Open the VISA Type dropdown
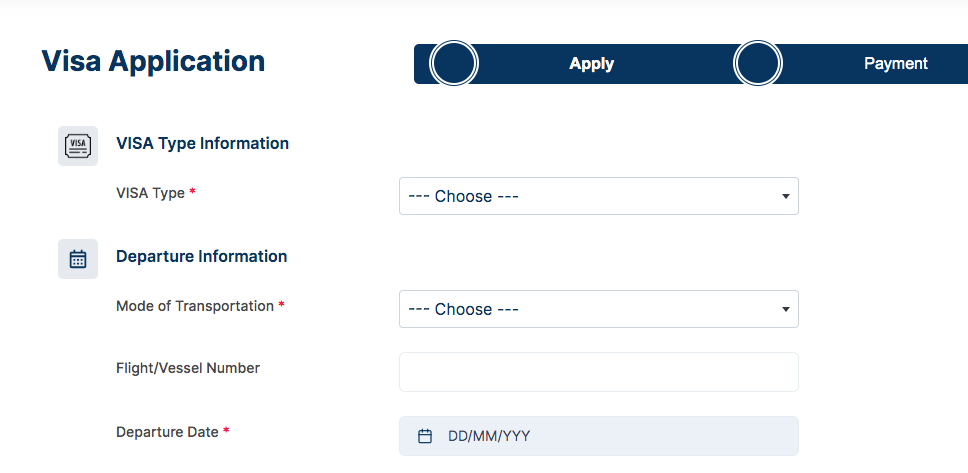The image size is (968, 473). pyautogui.click(x=599, y=196)
